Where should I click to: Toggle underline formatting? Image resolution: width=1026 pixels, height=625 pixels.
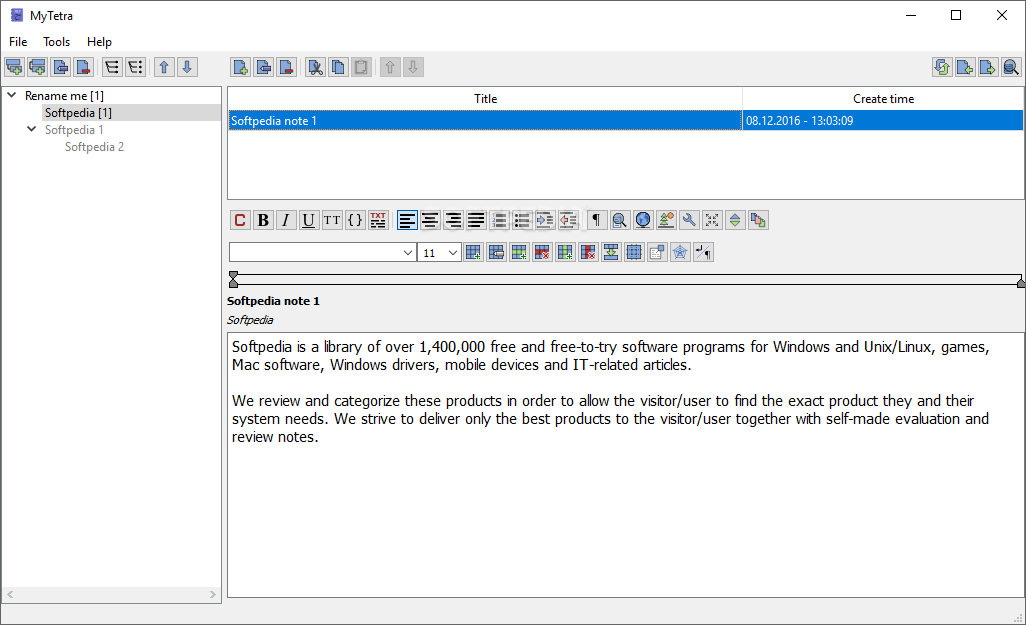[309, 221]
